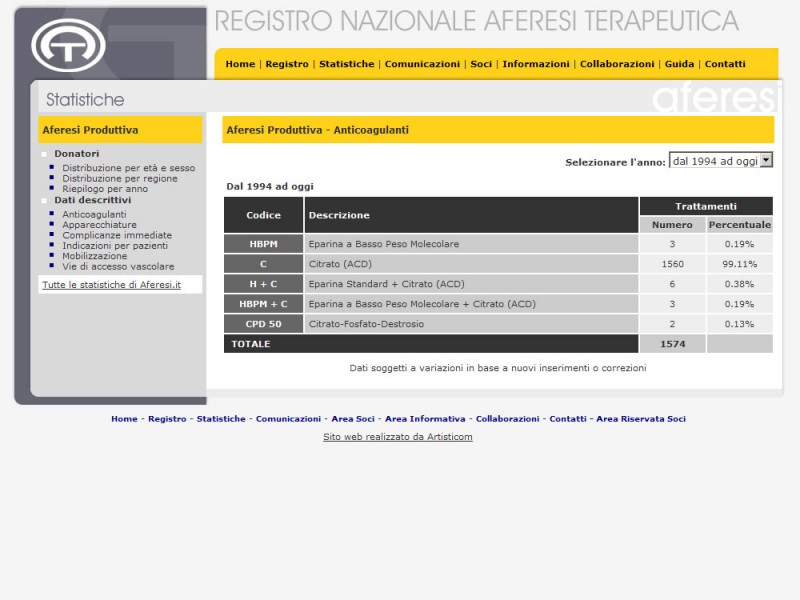The width and height of the screenshot is (800, 600).
Task: Click Eparina Standard + Citrato (ACD) description
Action: (471, 284)
